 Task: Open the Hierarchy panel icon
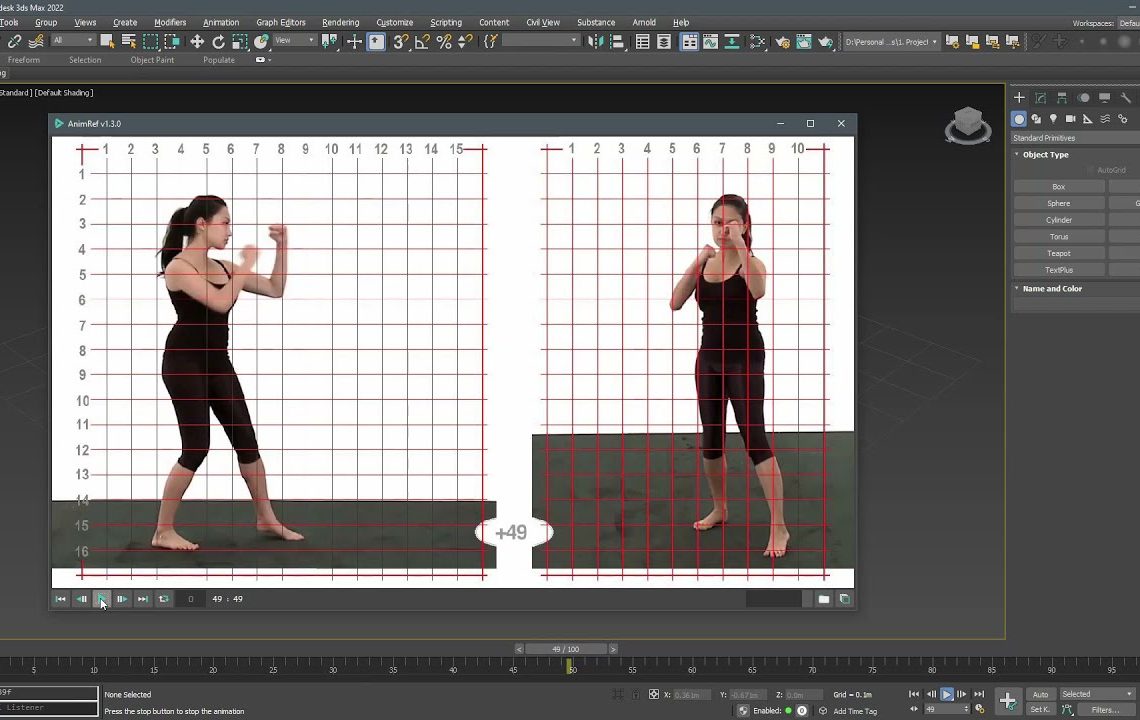pos(1060,97)
